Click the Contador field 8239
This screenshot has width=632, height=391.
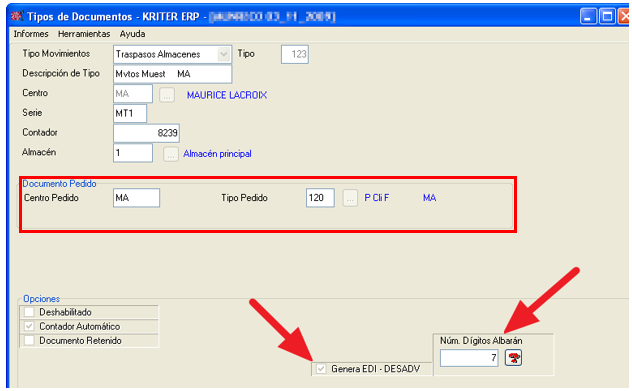click(x=146, y=133)
